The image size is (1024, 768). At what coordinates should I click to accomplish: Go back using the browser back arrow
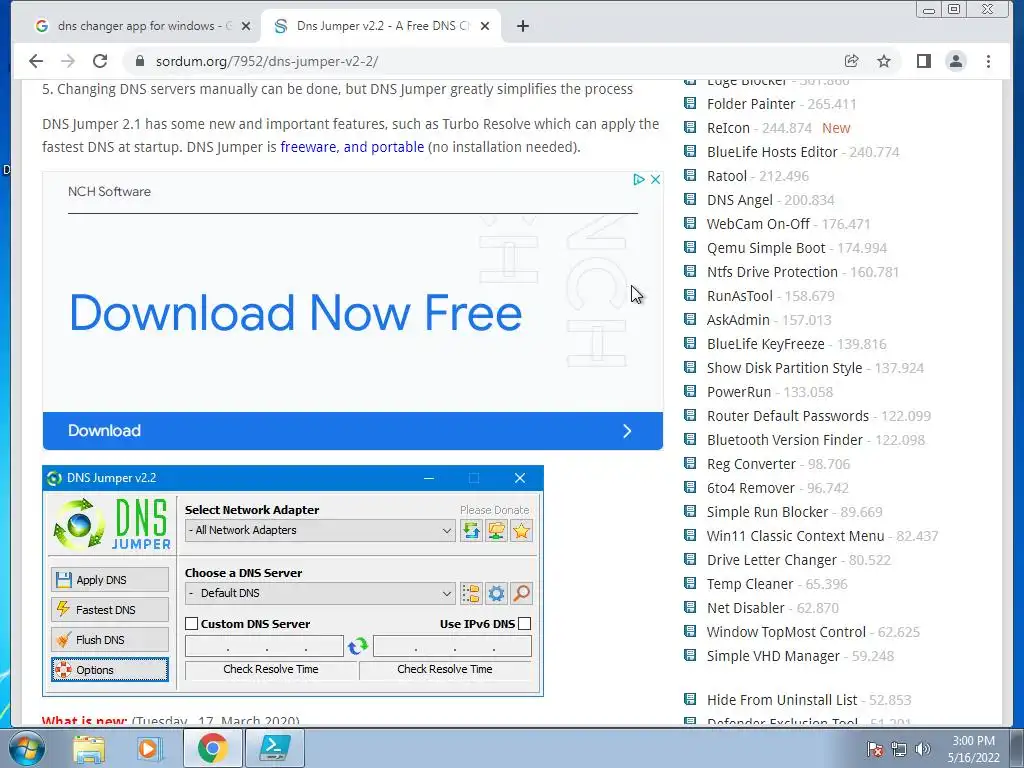[36, 61]
